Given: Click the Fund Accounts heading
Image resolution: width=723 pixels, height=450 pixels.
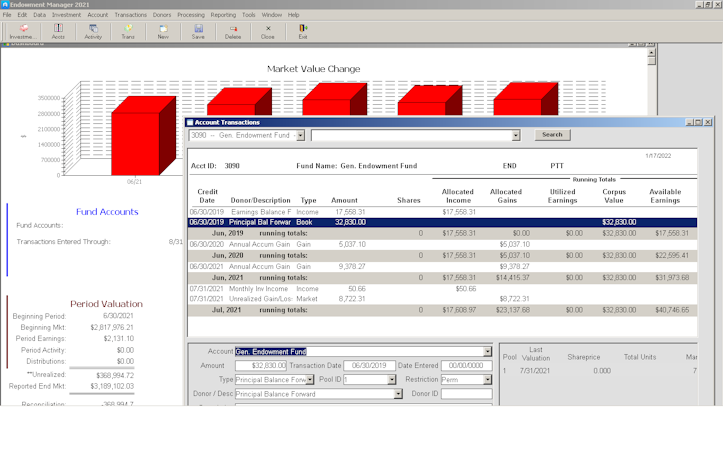Looking at the screenshot, I should coord(107,212).
